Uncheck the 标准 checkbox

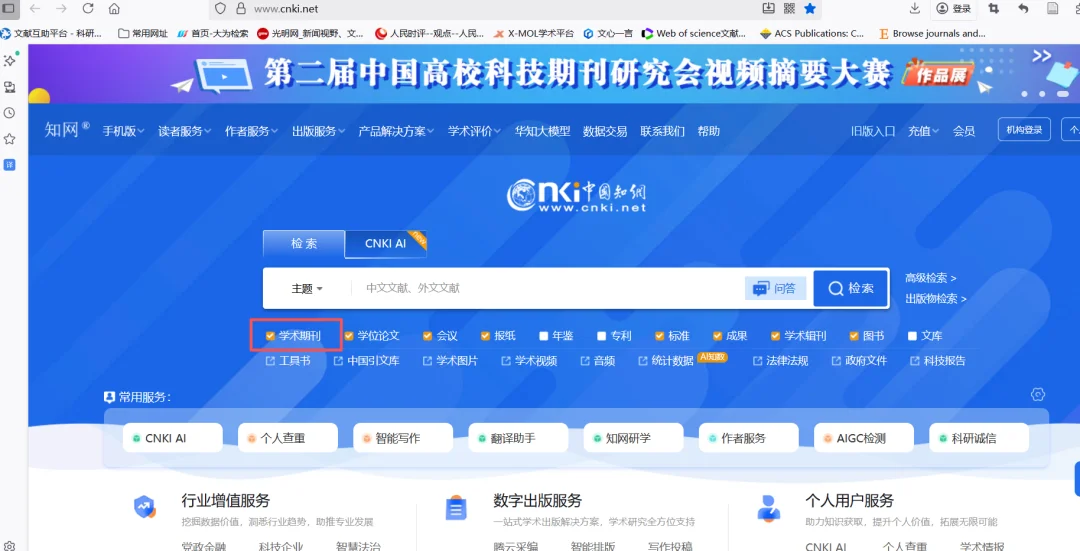(659, 336)
